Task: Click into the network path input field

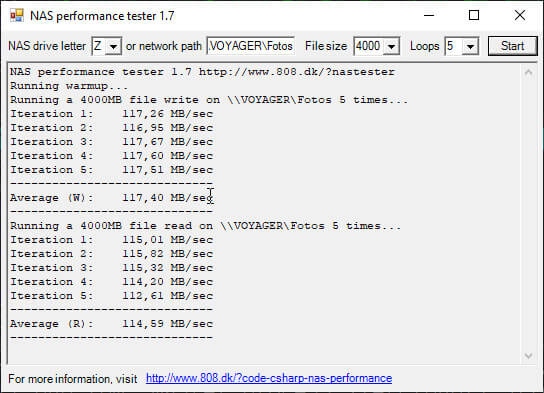Action: [250, 46]
